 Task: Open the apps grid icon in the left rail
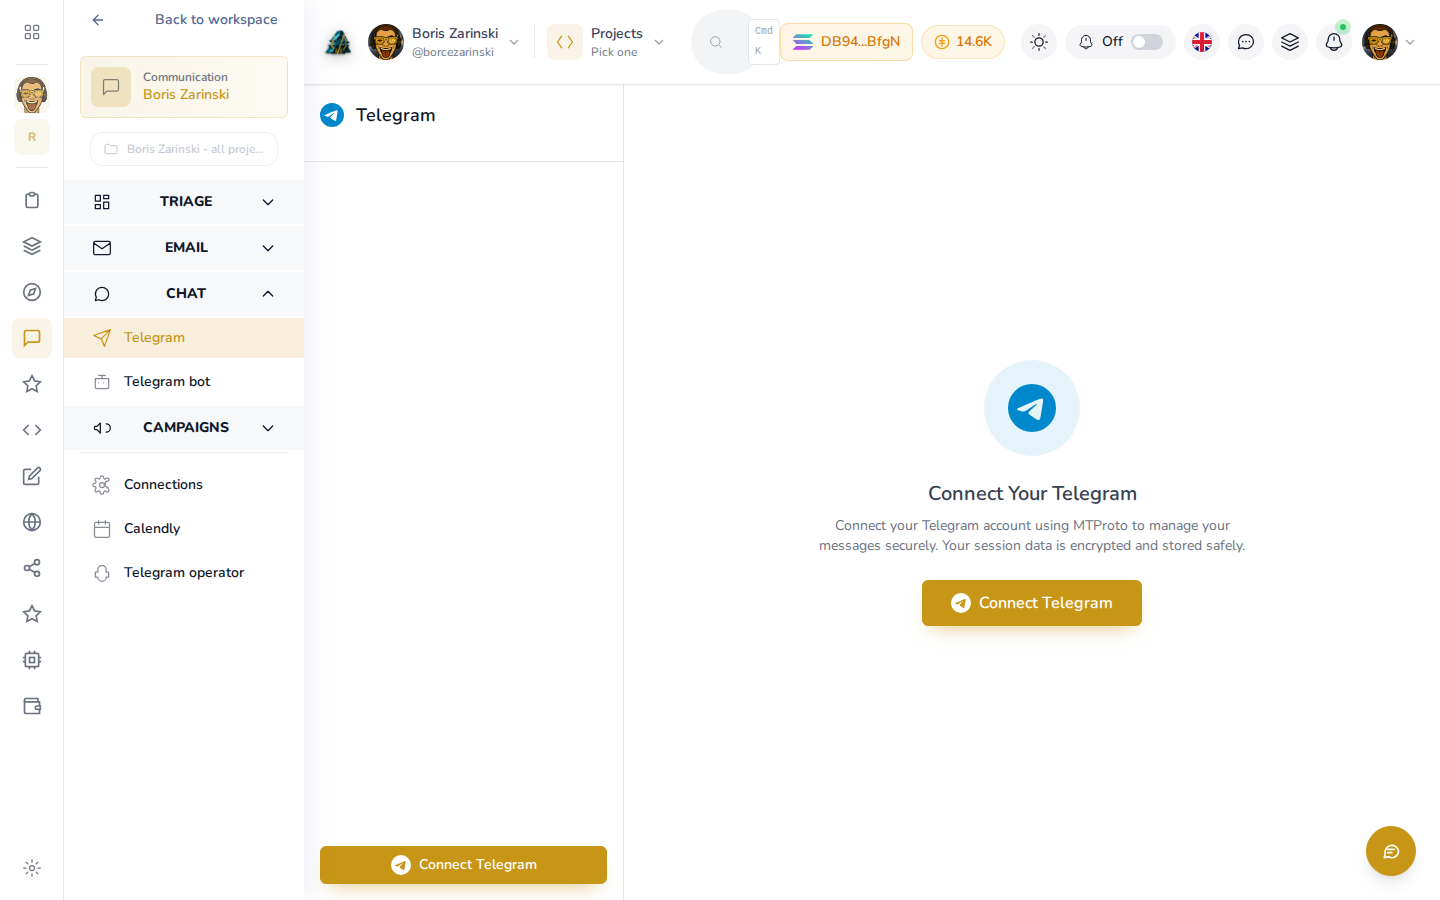pos(32,32)
